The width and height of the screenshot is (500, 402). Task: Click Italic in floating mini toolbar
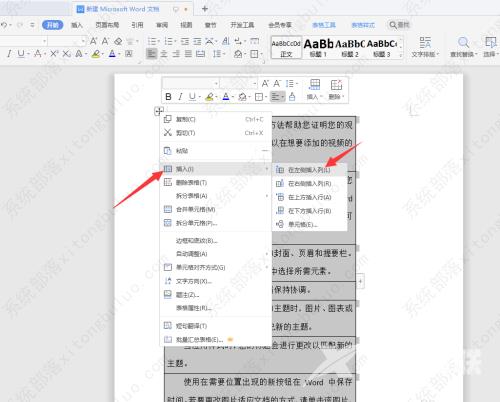180,97
